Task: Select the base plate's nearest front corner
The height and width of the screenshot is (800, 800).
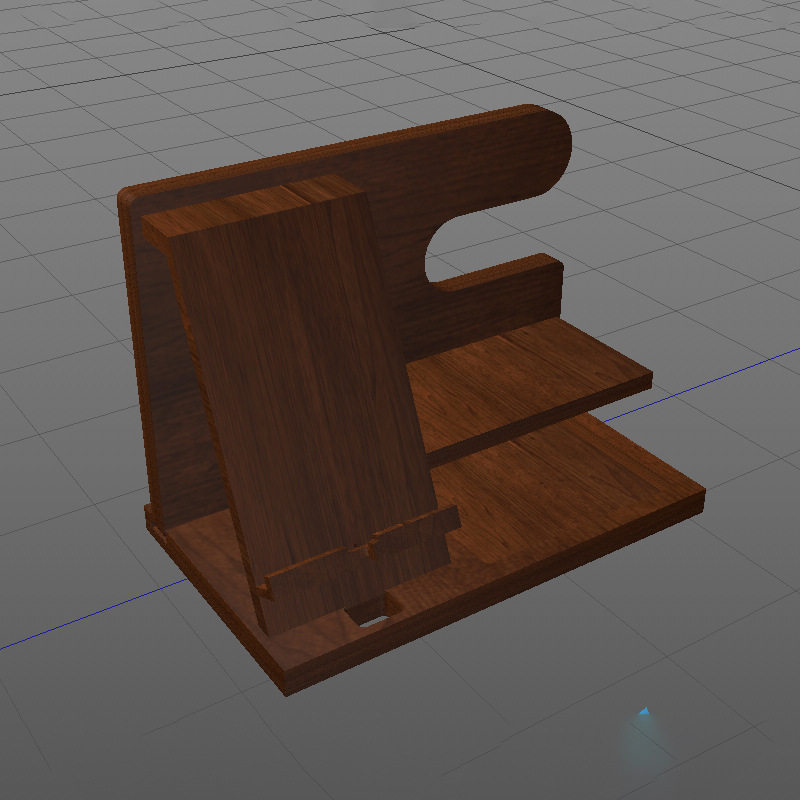Action: (x=287, y=688)
